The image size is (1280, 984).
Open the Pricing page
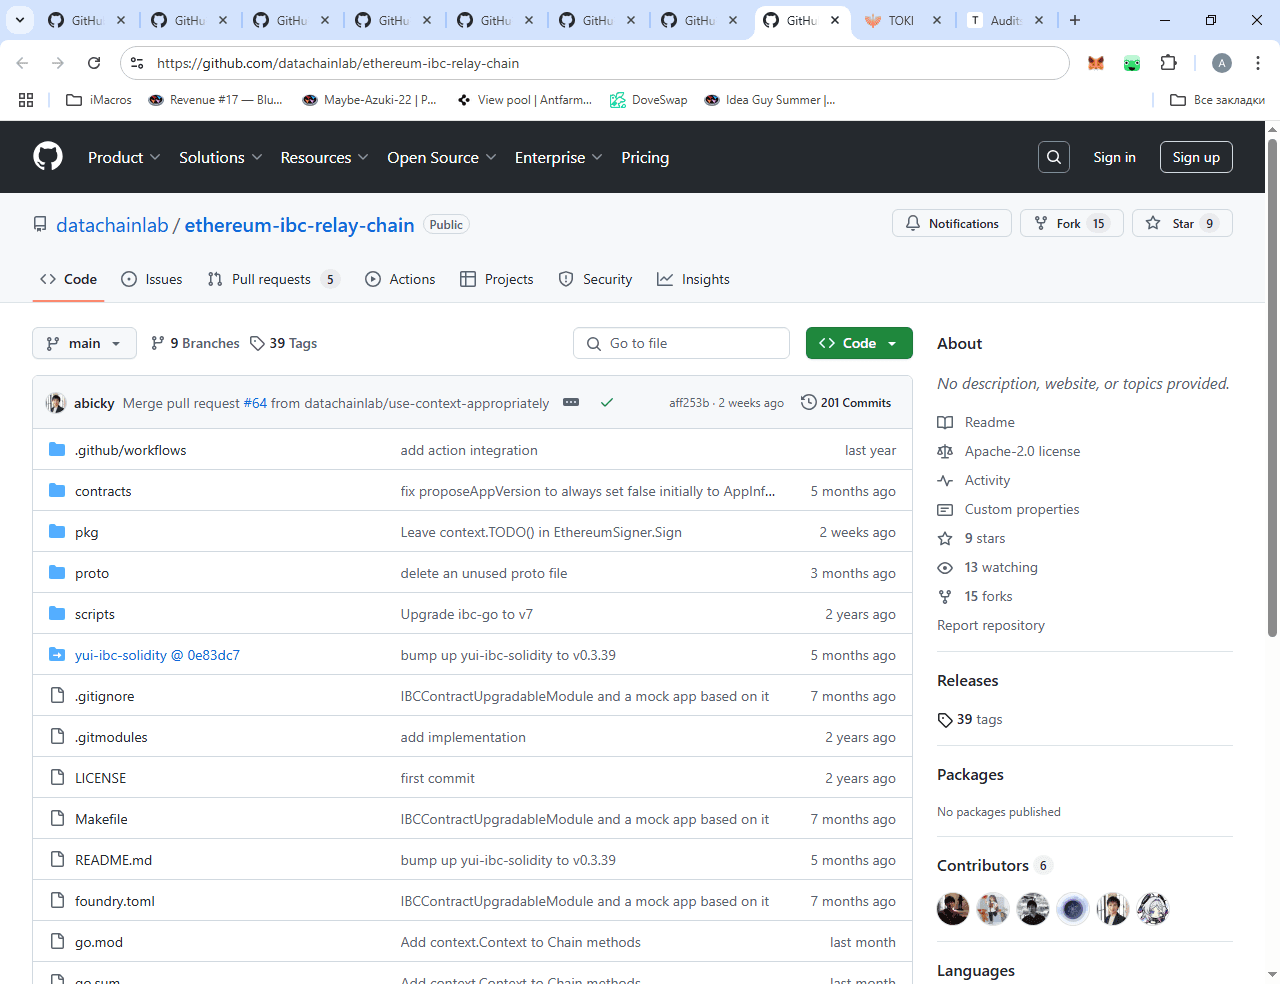click(645, 157)
